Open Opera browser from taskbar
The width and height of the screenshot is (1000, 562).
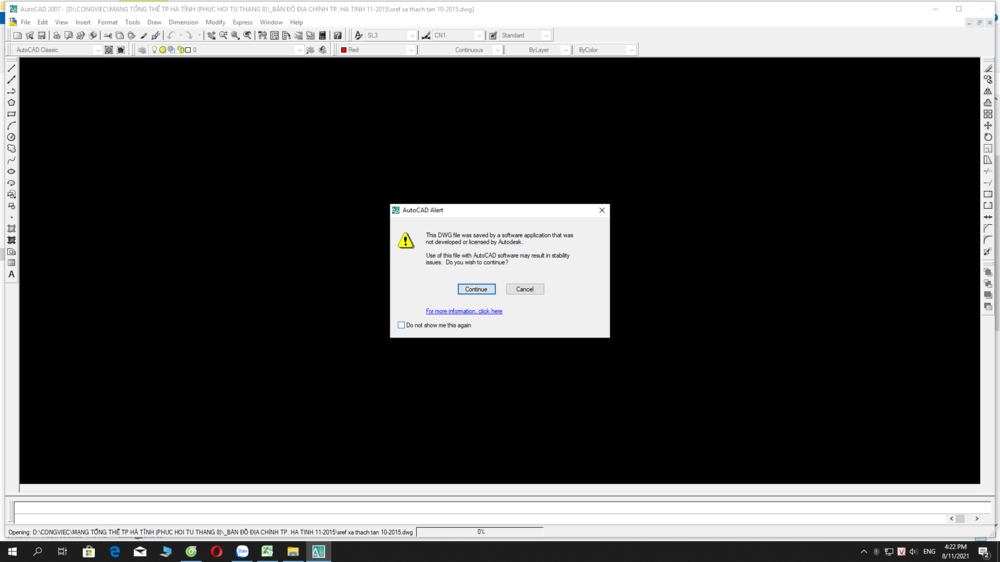(216, 551)
